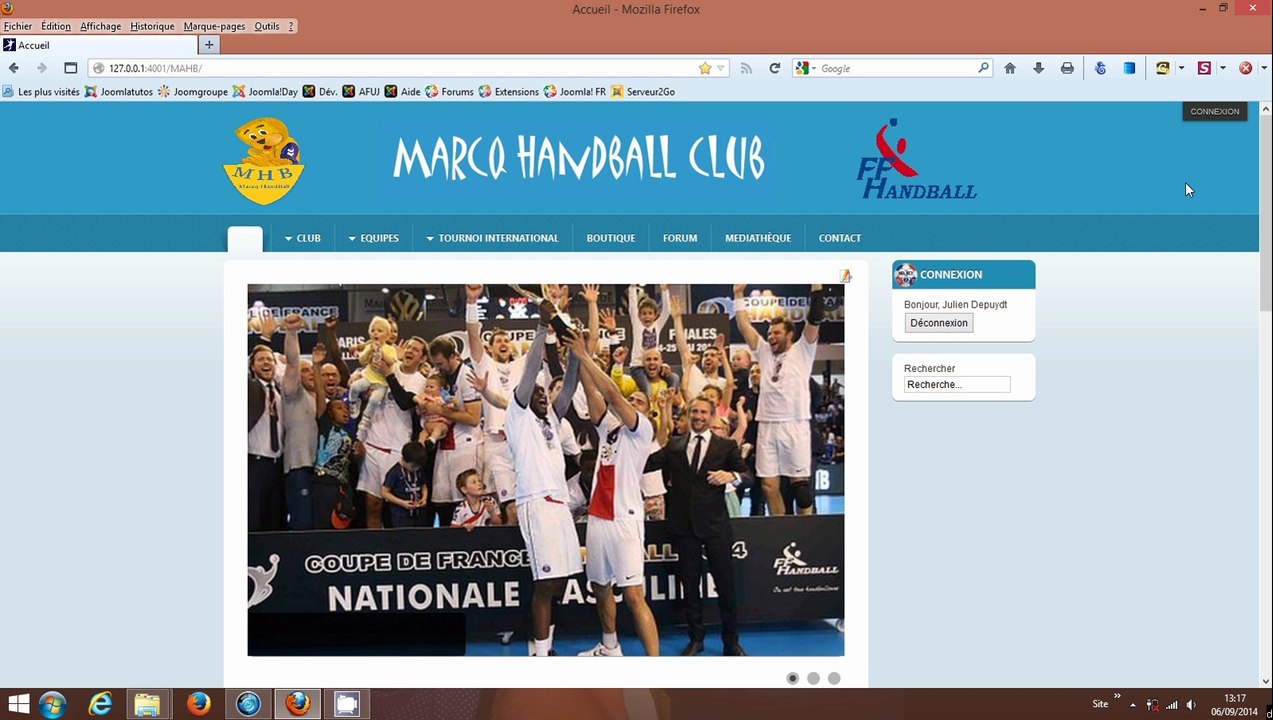Click the back navigation arrow
This screenshot has height=720, width=1273.
[x=13, y=68]
